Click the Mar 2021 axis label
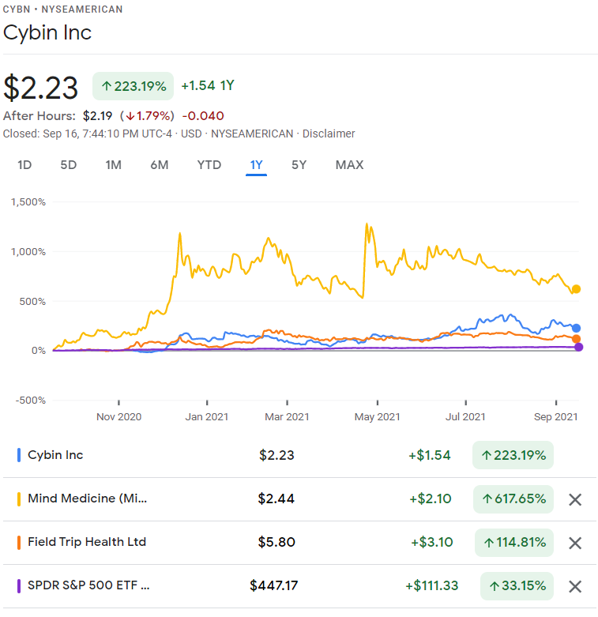 pyautogui.click(x=287, y=417)
